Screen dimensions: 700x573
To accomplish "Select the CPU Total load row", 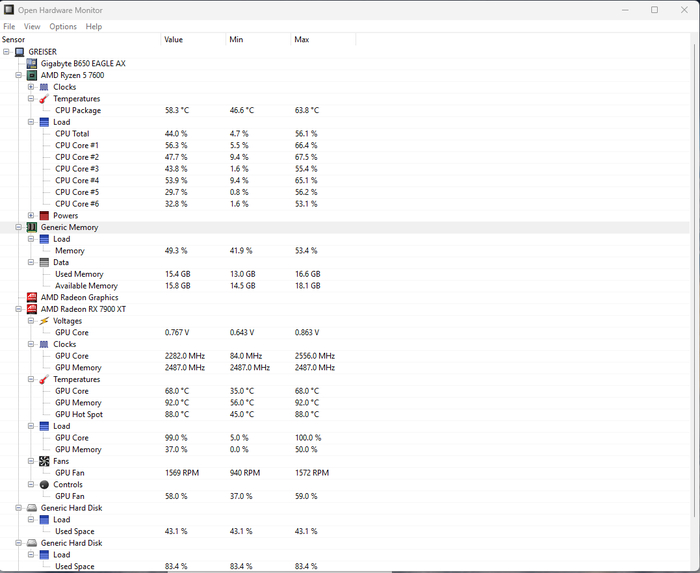I will 345,133.
